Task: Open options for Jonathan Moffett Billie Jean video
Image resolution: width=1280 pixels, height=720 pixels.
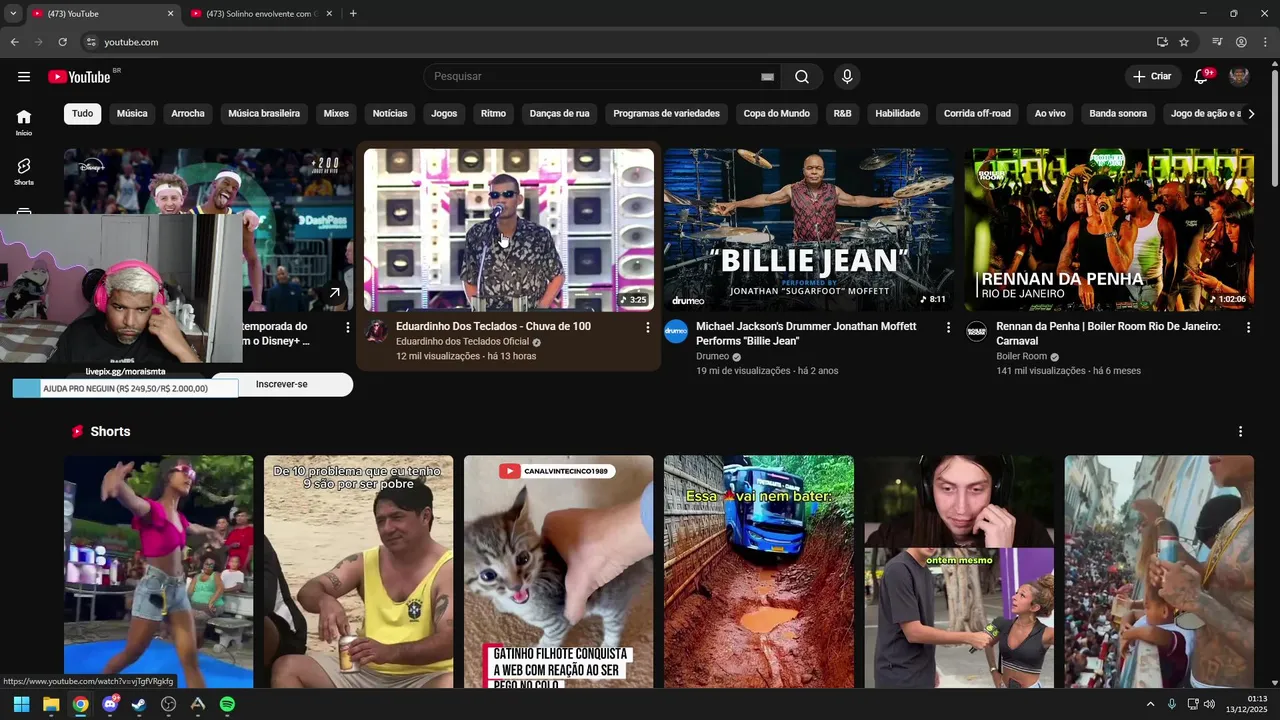Action: point(948,328)
